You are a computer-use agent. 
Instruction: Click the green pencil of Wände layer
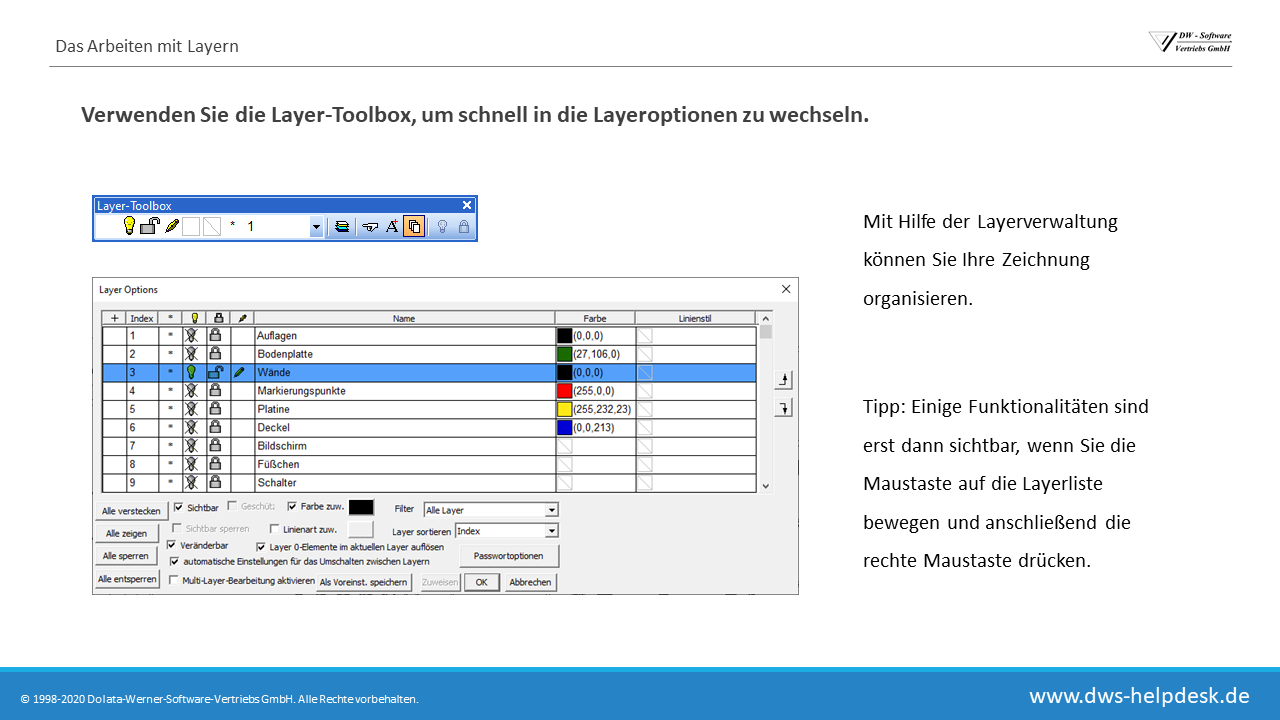(x=240, y=372)
